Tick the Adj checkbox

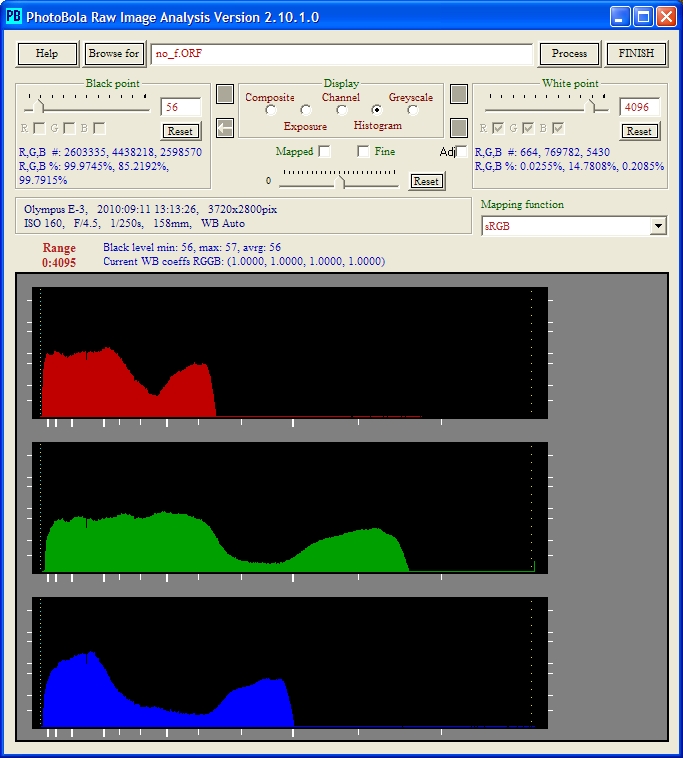(x=462, y=151)
